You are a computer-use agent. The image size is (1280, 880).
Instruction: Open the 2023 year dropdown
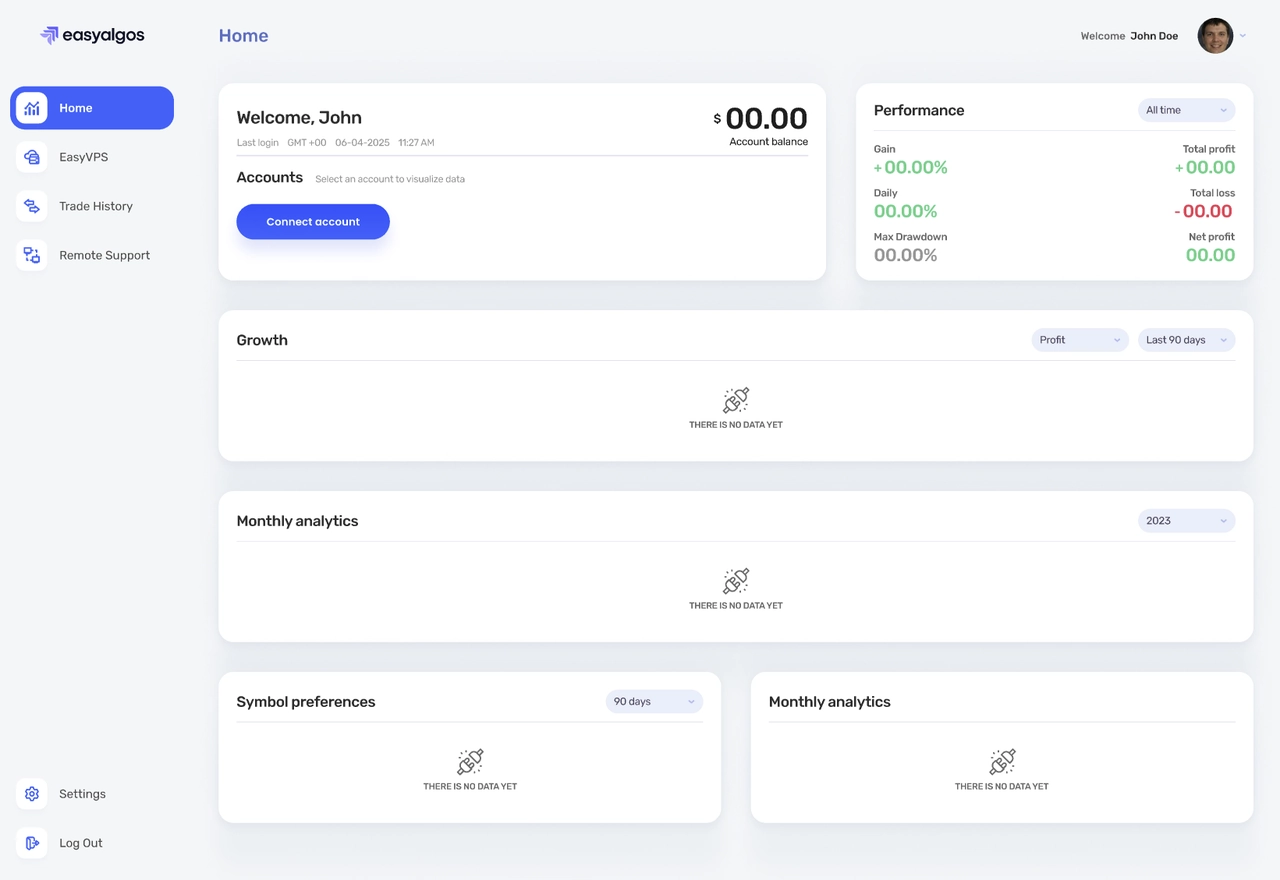(1186, 521)
